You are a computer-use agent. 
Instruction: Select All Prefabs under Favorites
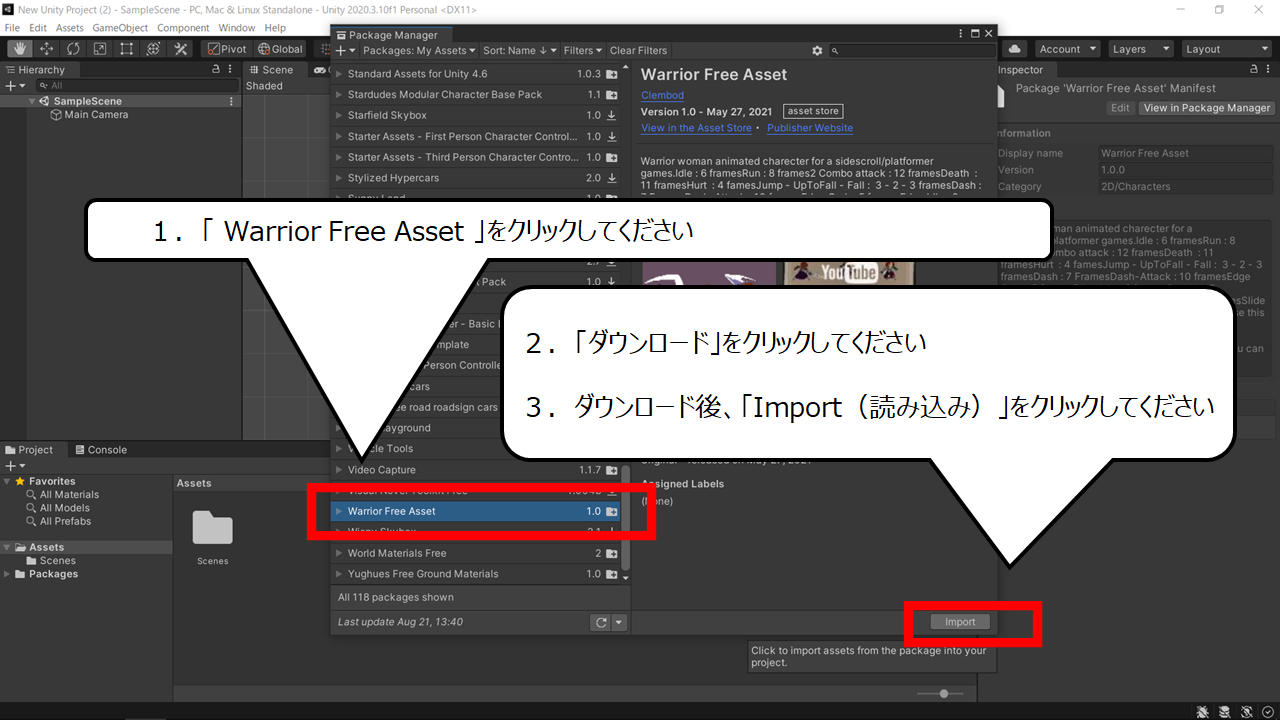pos(65,521)
